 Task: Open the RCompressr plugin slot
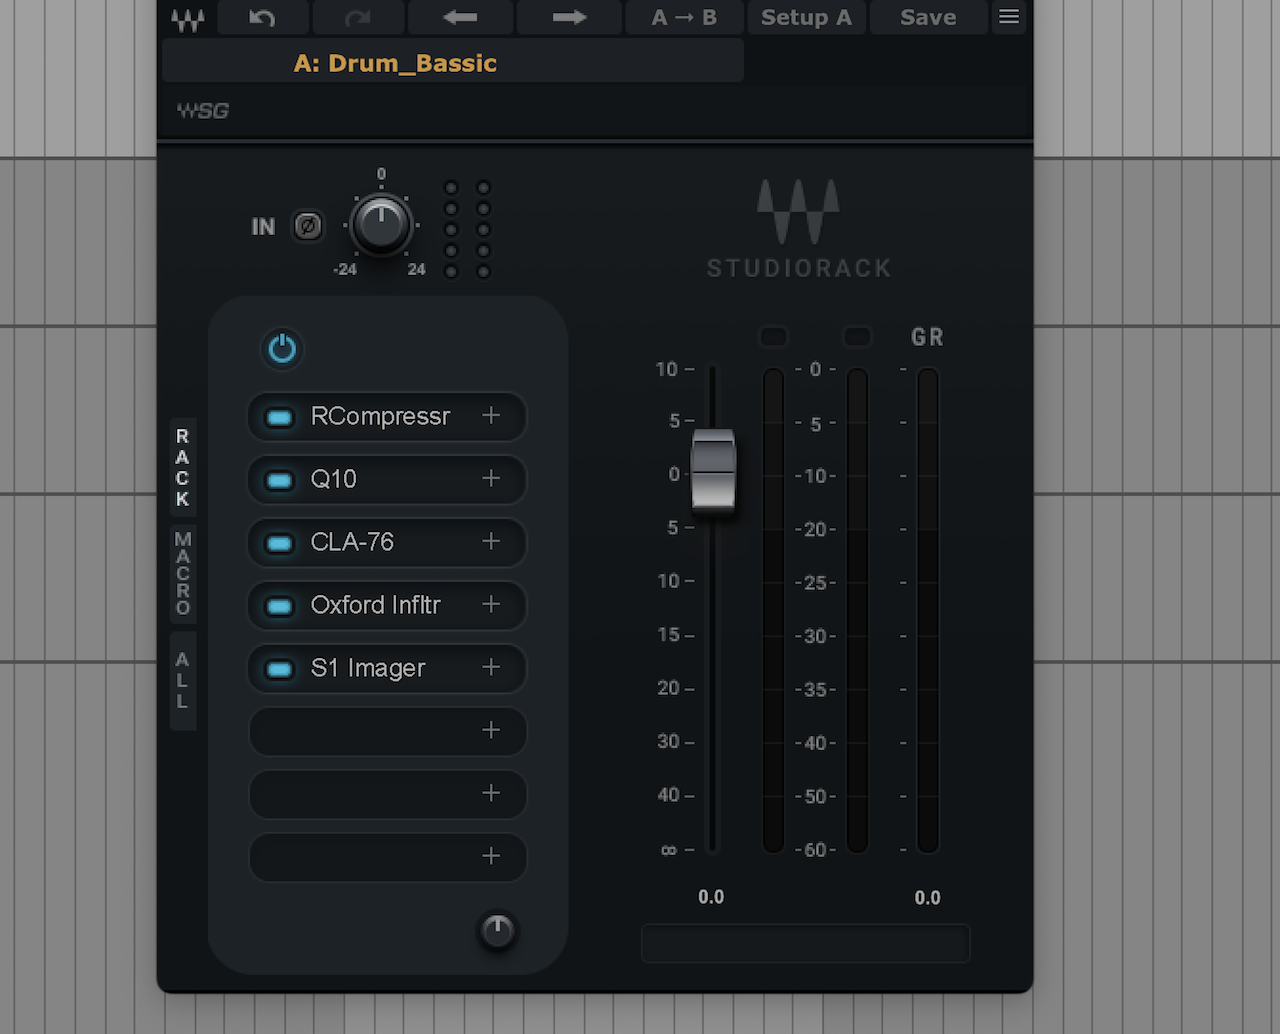pos(387,417)
